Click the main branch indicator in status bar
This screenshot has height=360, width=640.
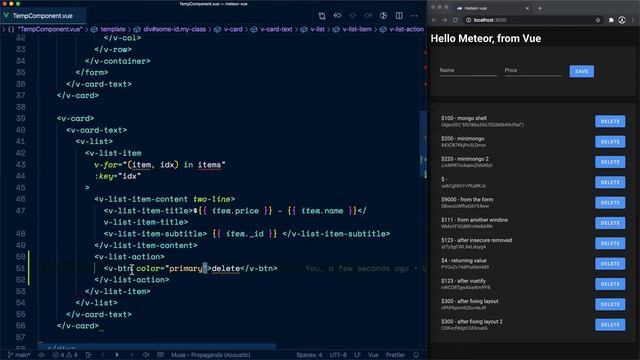coord(19,355)
